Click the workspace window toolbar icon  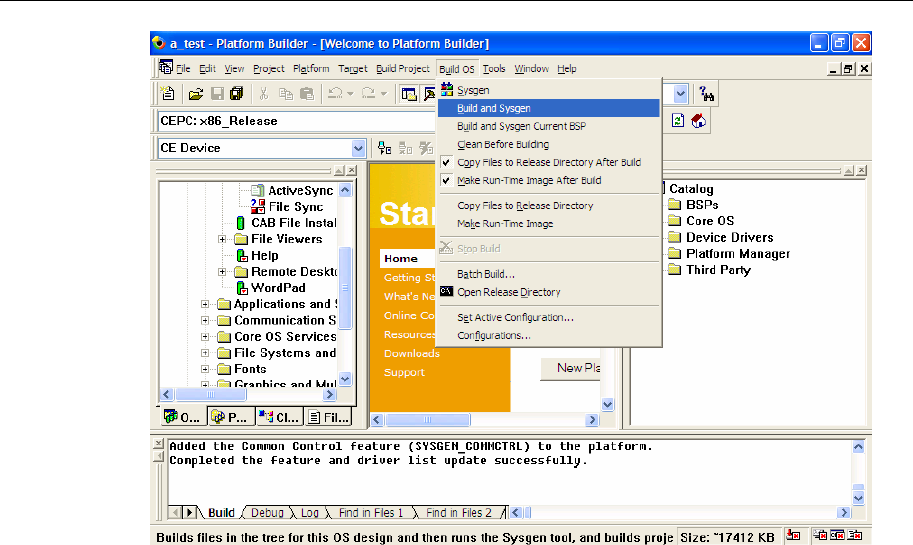(x=409, y=94)
